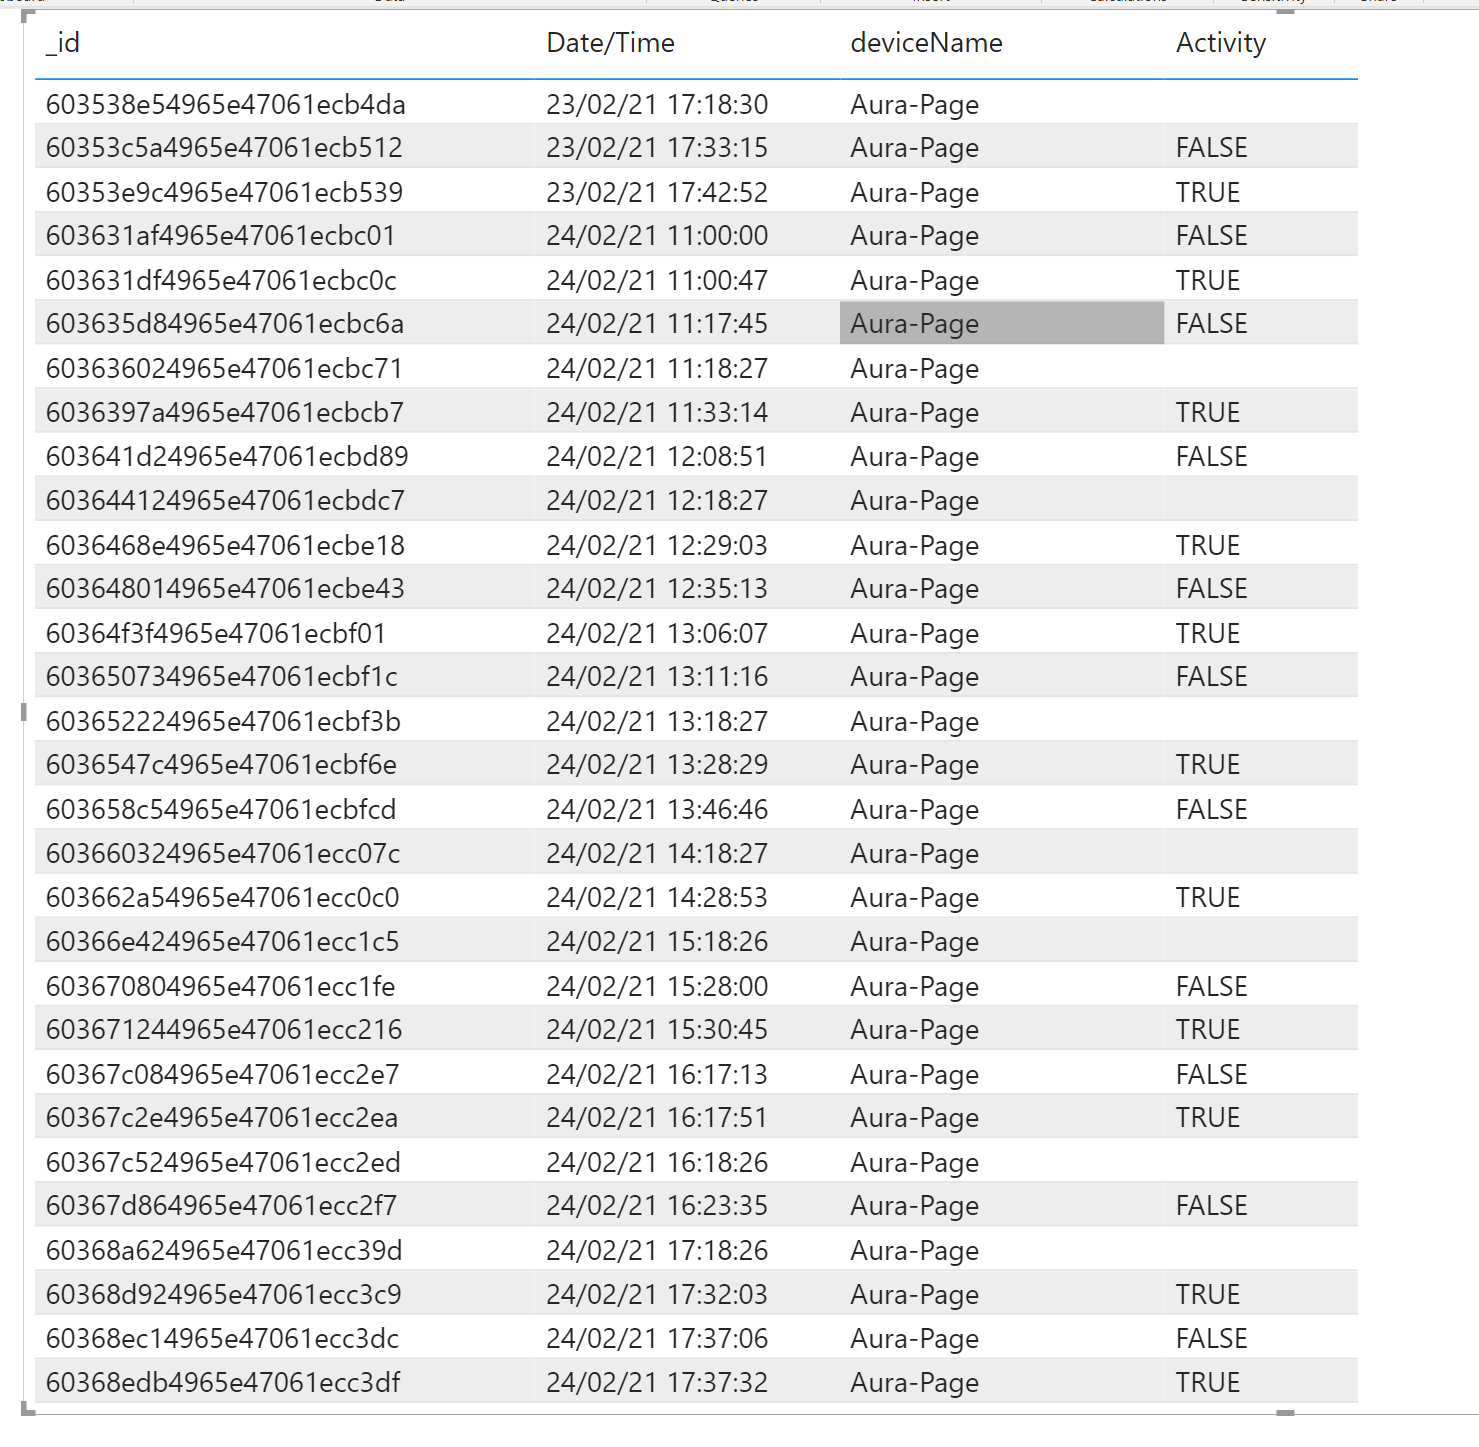Select timestamp 24/02/21 14:18:27

[657, 854]
